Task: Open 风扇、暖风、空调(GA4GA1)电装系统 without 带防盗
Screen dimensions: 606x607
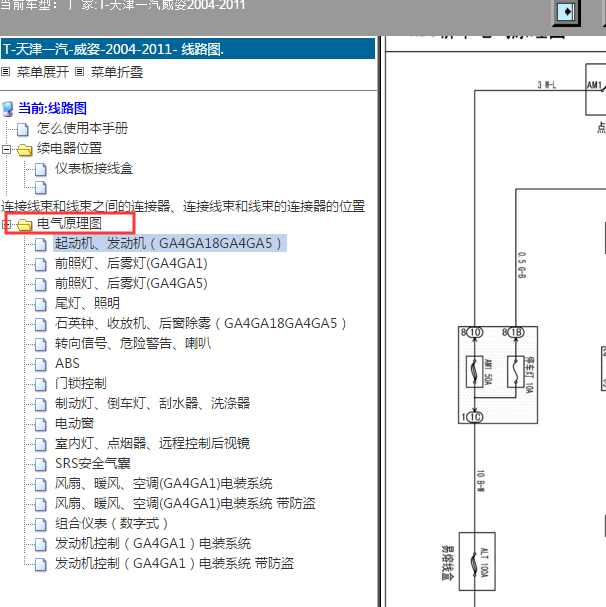Action: click(x=163, y=484)
